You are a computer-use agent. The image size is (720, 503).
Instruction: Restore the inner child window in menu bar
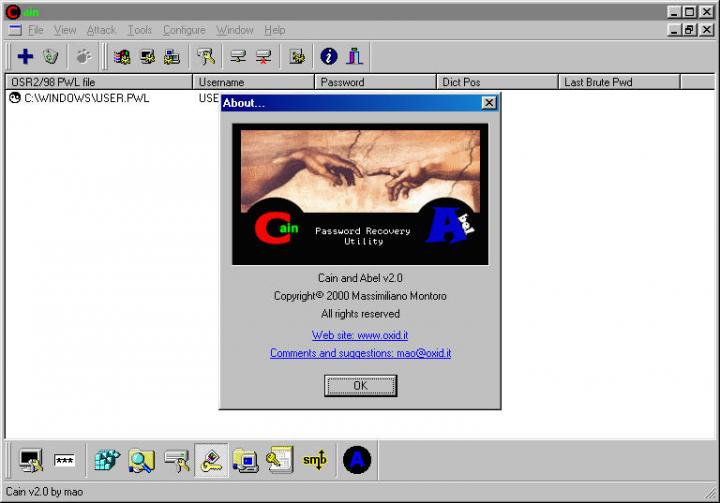pos(690,30)
